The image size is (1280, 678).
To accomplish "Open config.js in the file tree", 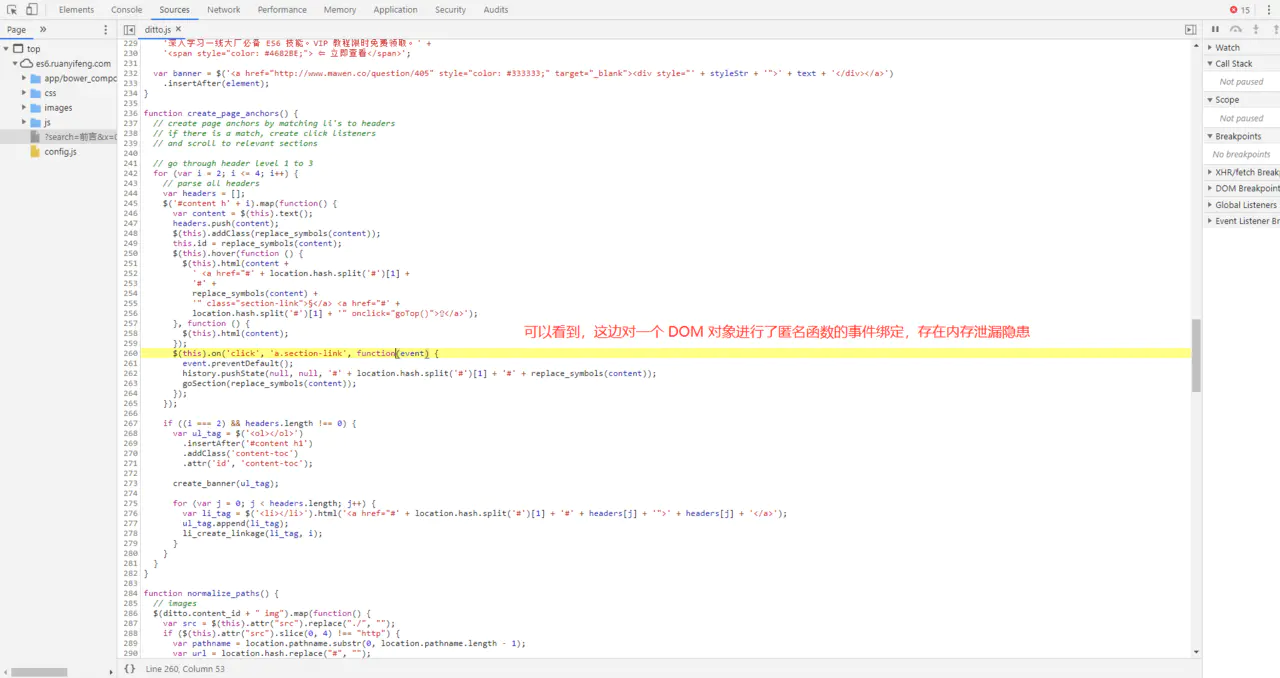I will tap(60, 152).
